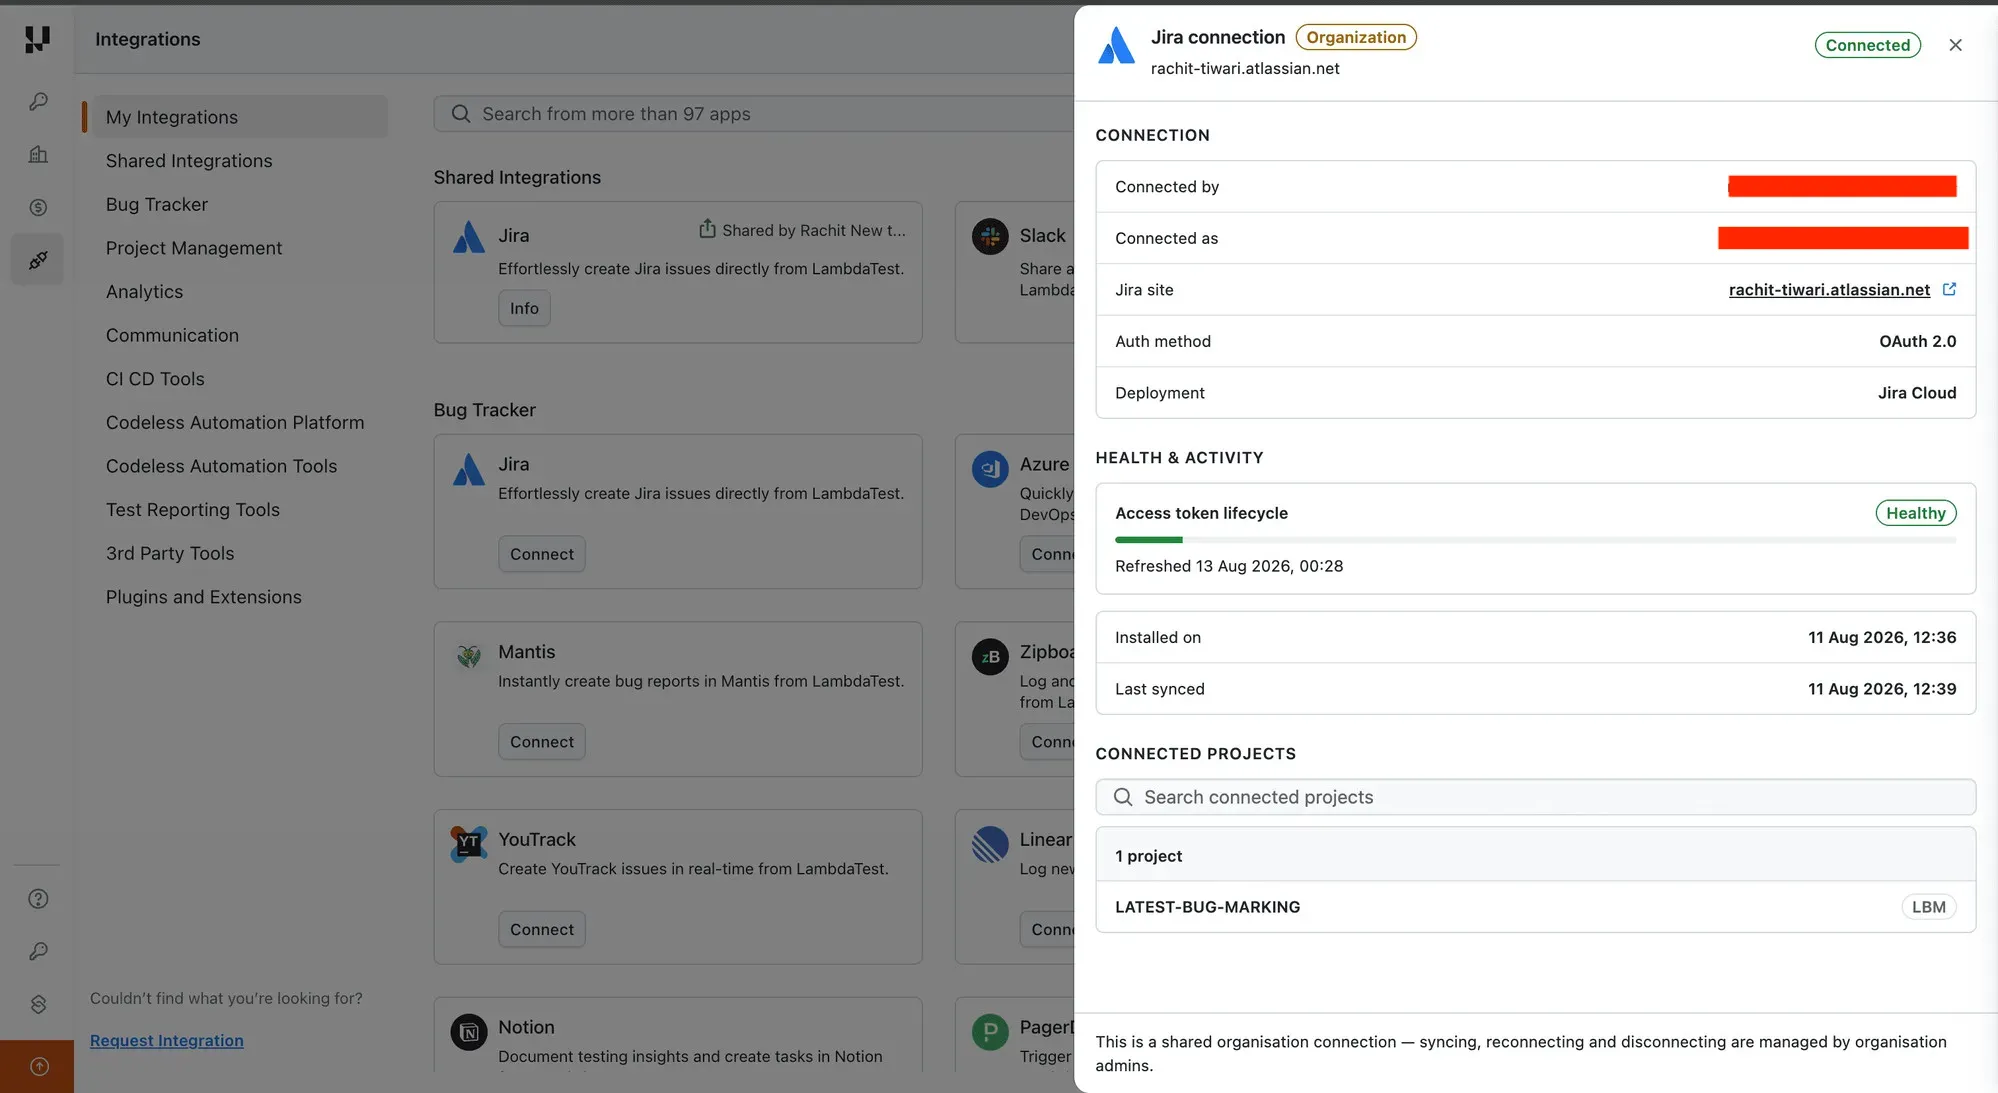This screenshot has height=1093, width=1998.
Task: Click the Connected status badge
Action: [1867, 45]
